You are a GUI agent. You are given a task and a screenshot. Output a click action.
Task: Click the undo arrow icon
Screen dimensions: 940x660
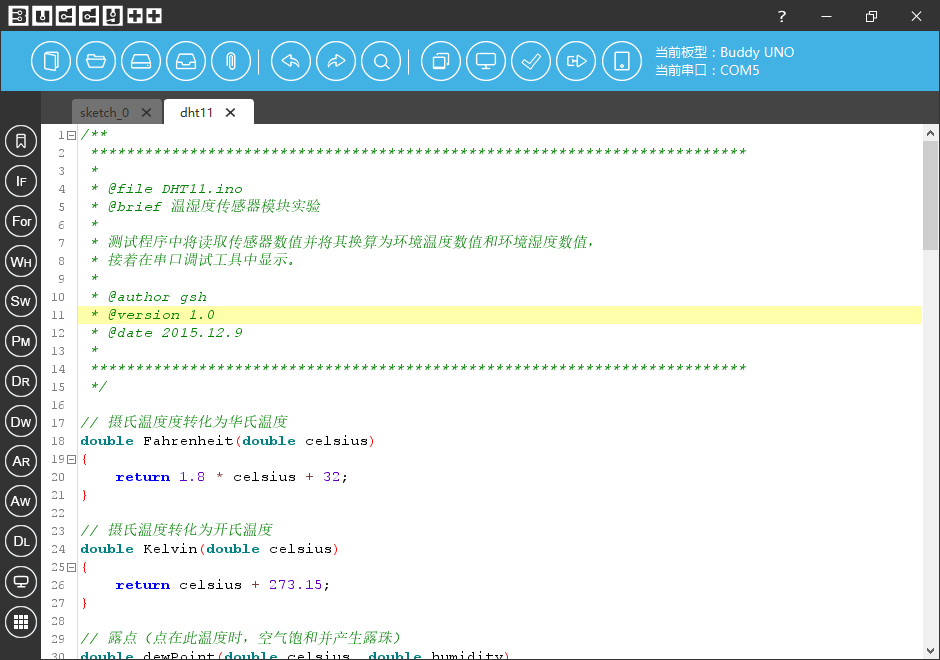click(291, 61)
